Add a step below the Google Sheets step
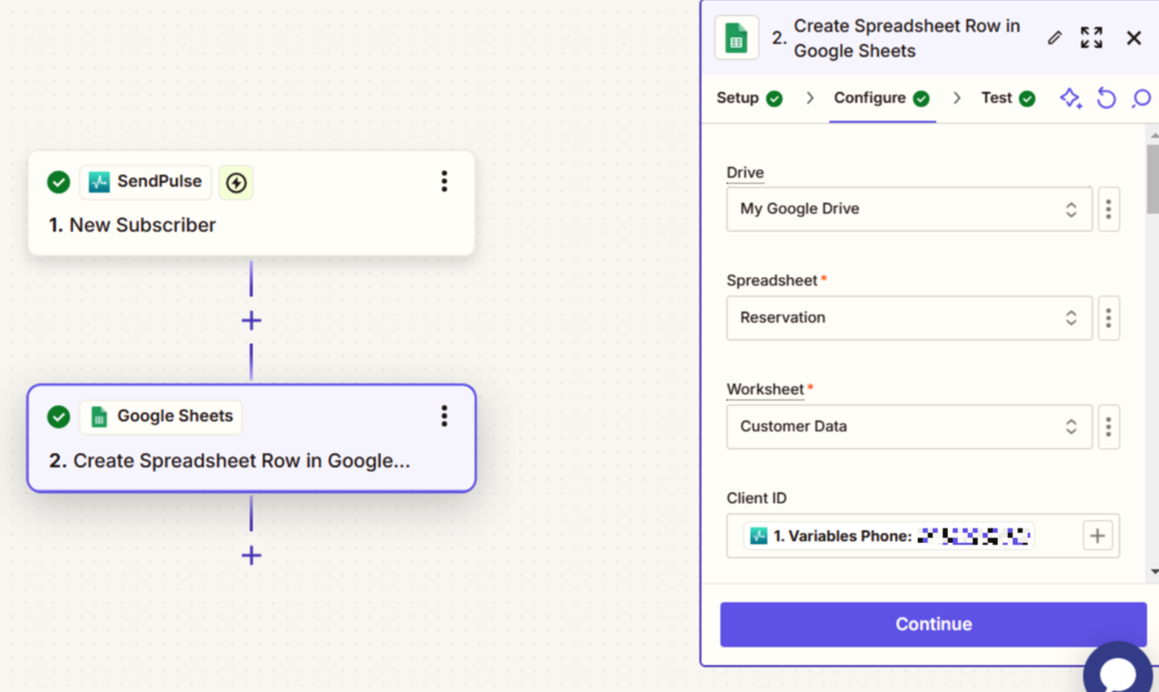Image resolution: width=1159 pixels, height=692 pixels. [x=251, y=556]
